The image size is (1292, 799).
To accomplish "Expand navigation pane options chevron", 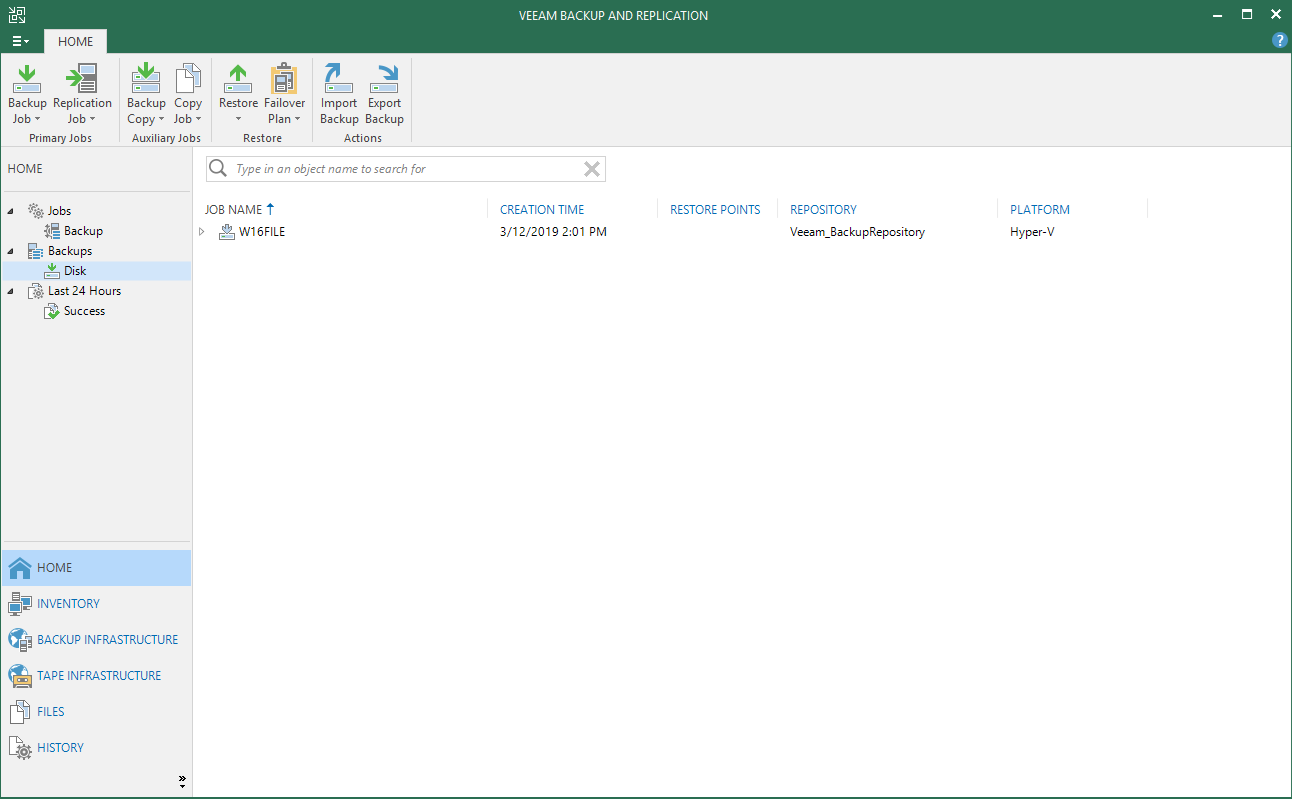I will 182,781.
